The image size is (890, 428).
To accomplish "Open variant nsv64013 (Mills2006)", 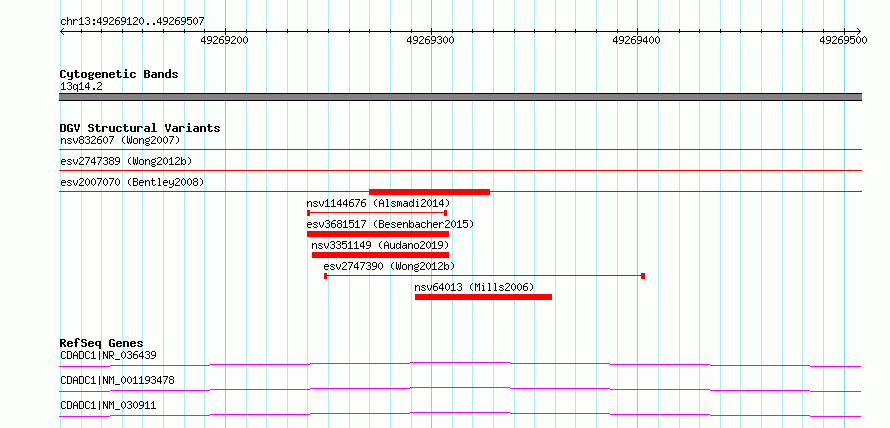I will 474,287.
